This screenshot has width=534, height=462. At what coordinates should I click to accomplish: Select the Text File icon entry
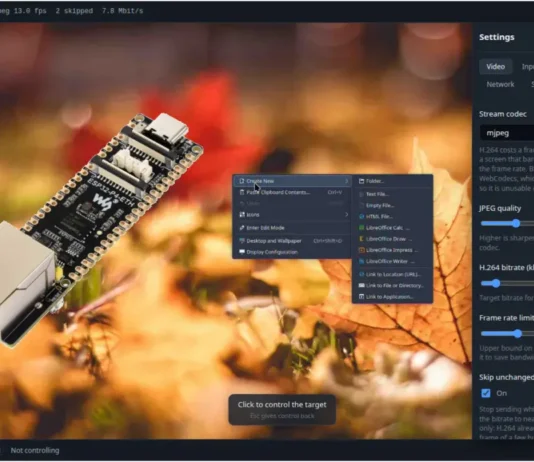pyautogui.click(x=361, y=194)
